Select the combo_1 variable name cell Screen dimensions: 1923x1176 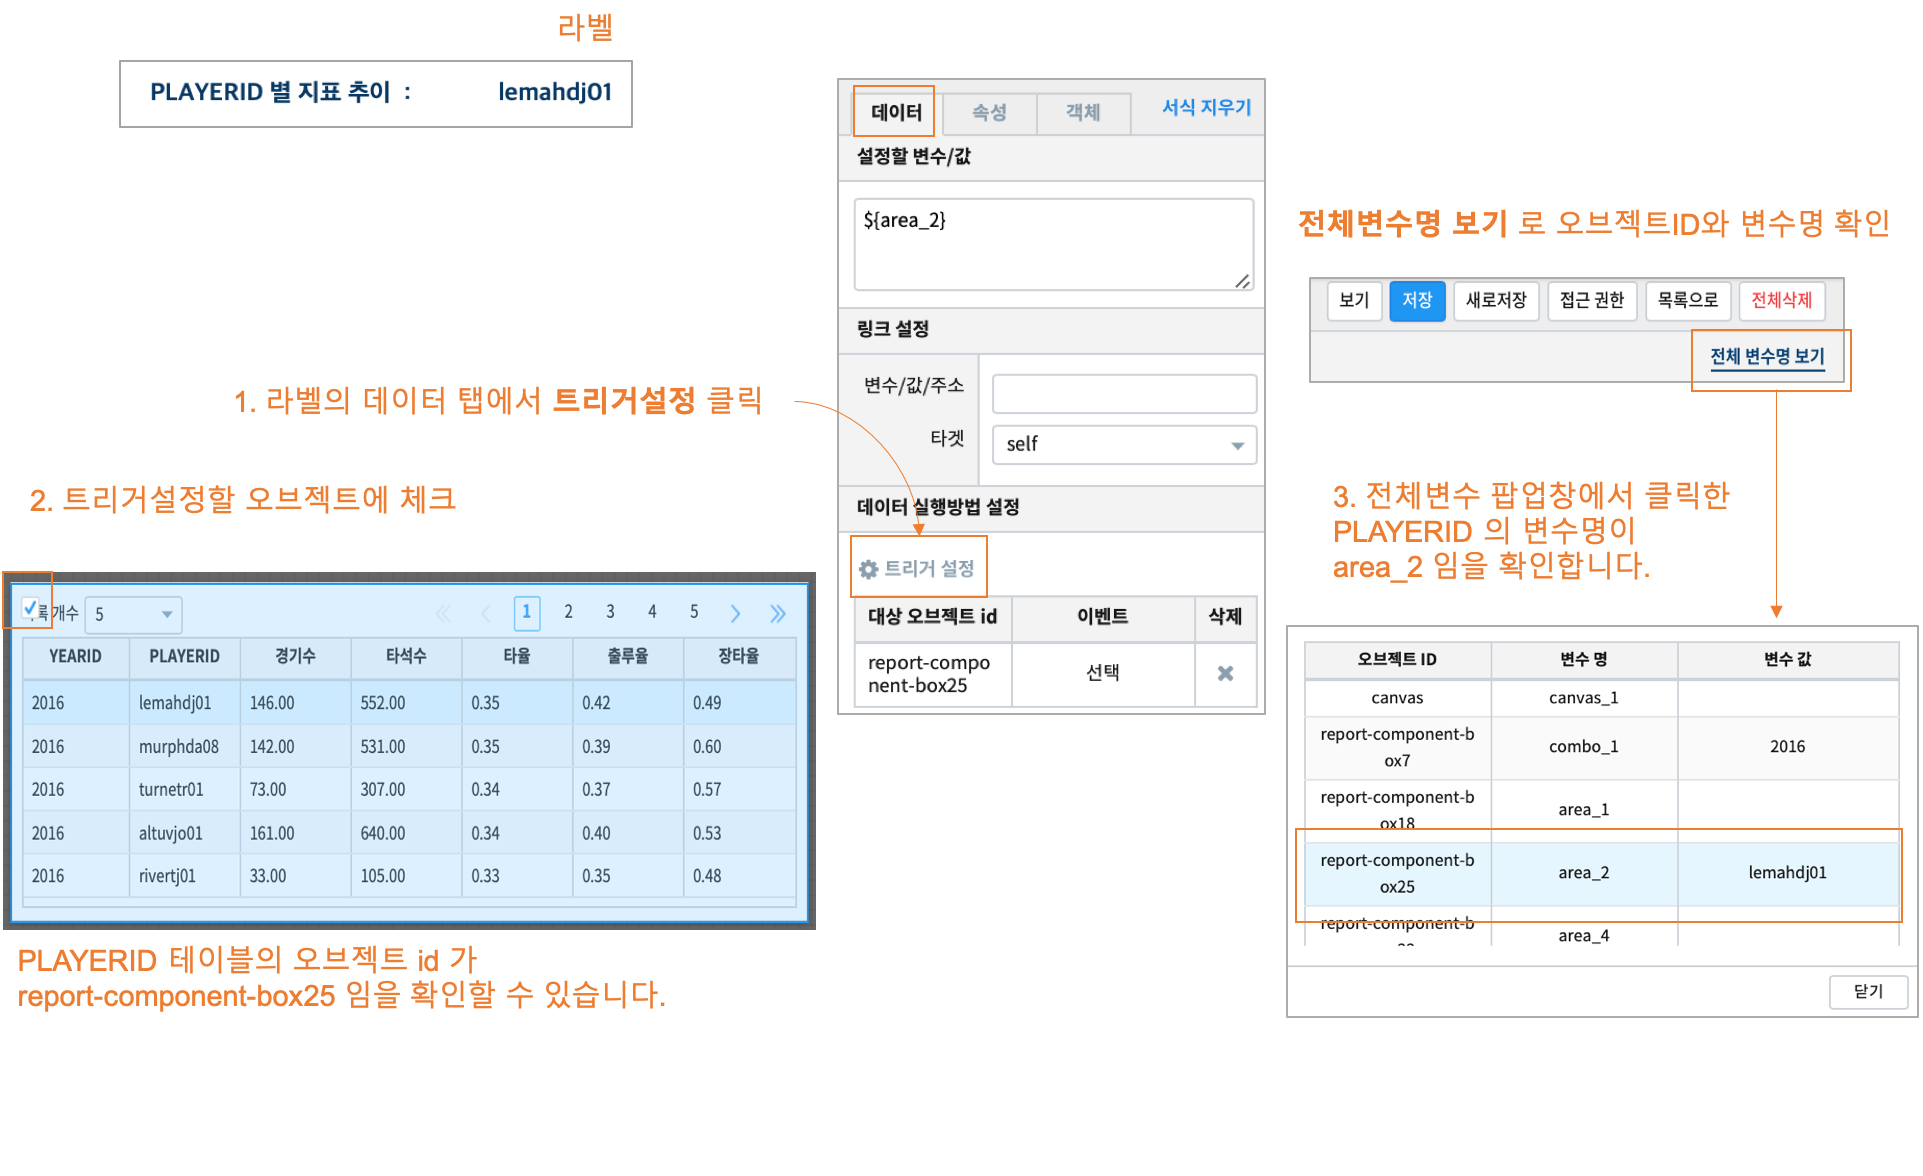1584,747
